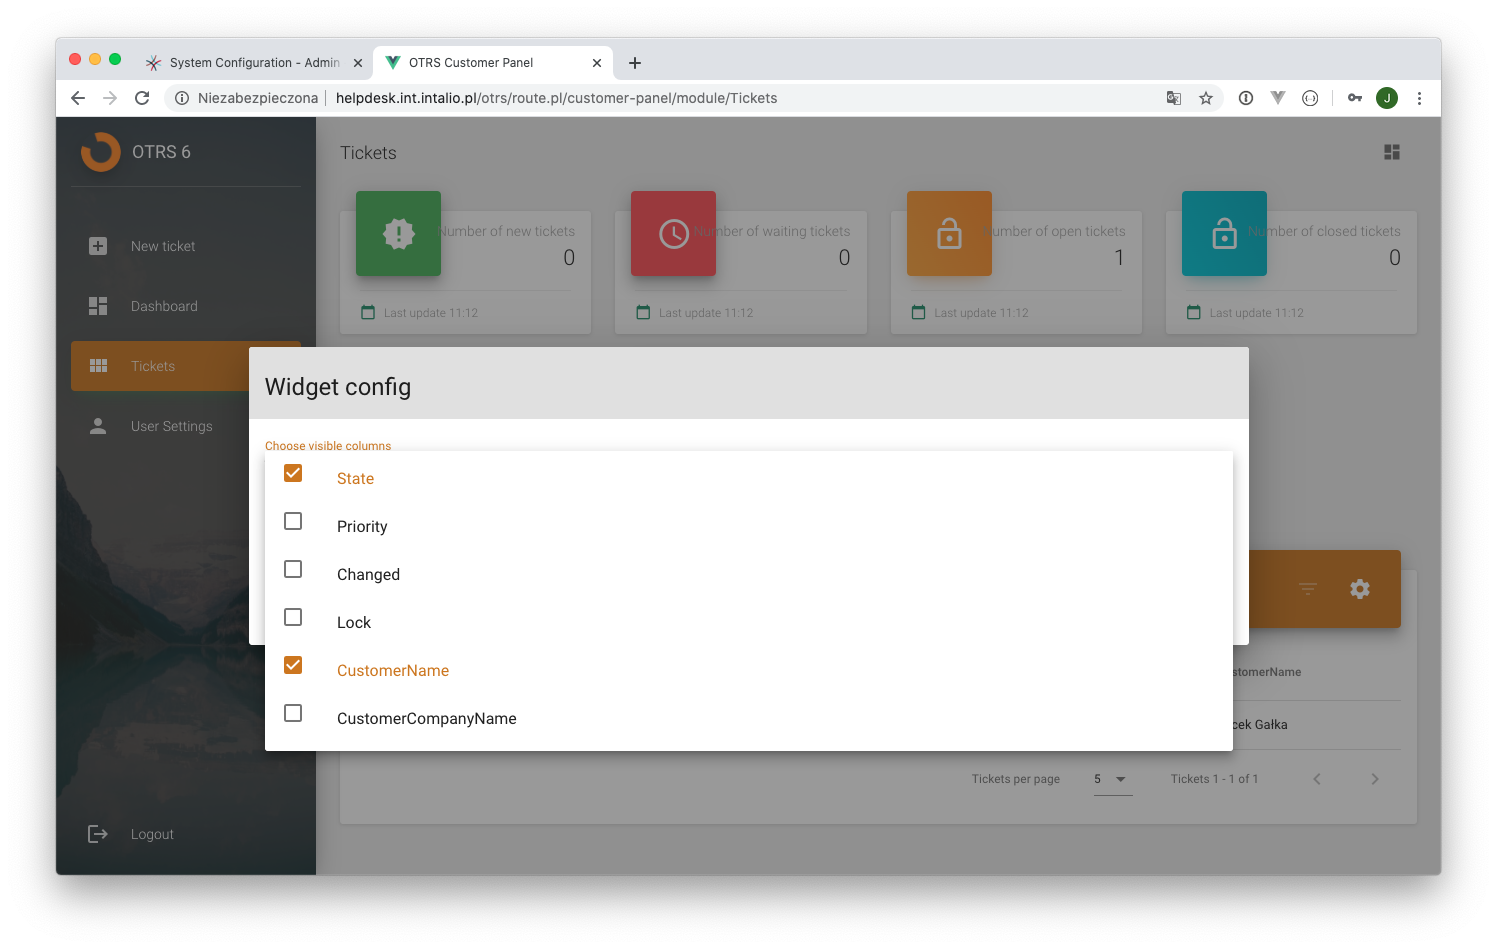1497x949 pixels.
Task: Go to previous tickets page chevron
Action: click(x=1317, y=779)
